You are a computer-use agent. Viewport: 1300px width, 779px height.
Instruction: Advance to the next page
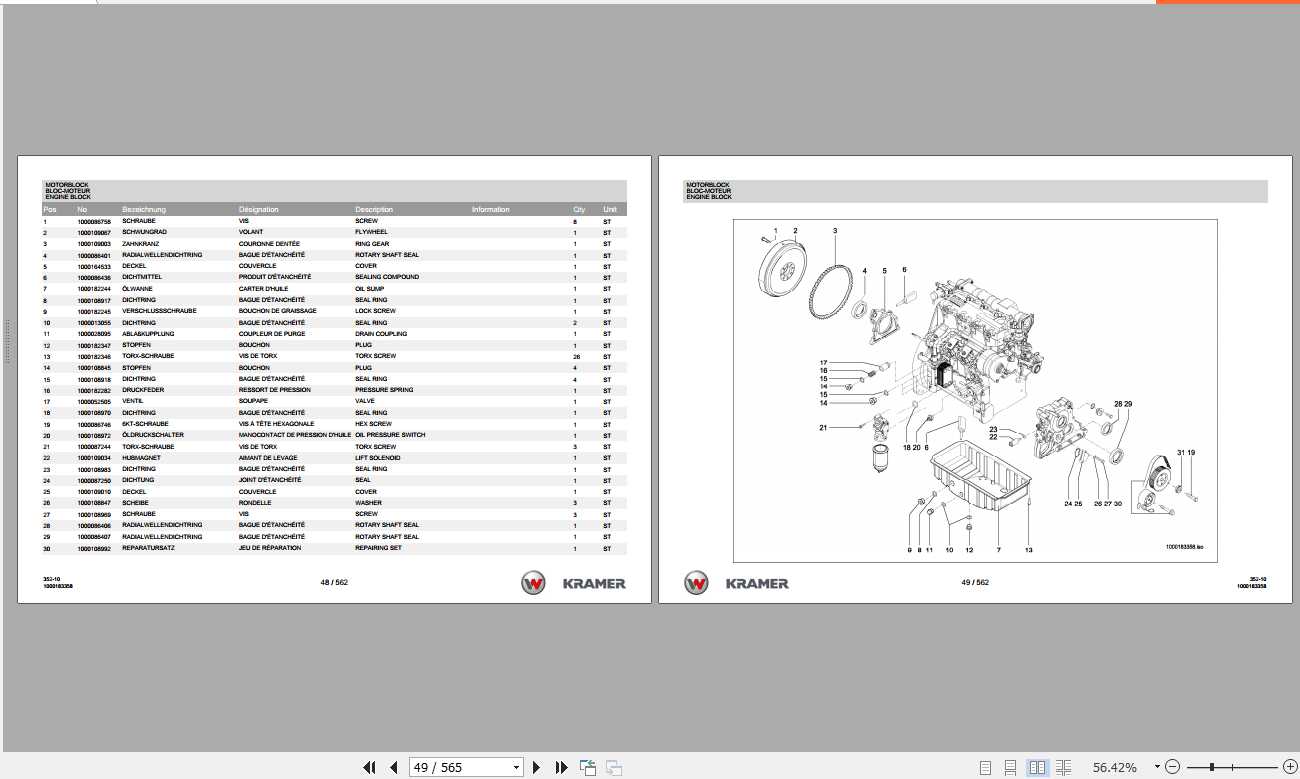click(x=537, y=767)
